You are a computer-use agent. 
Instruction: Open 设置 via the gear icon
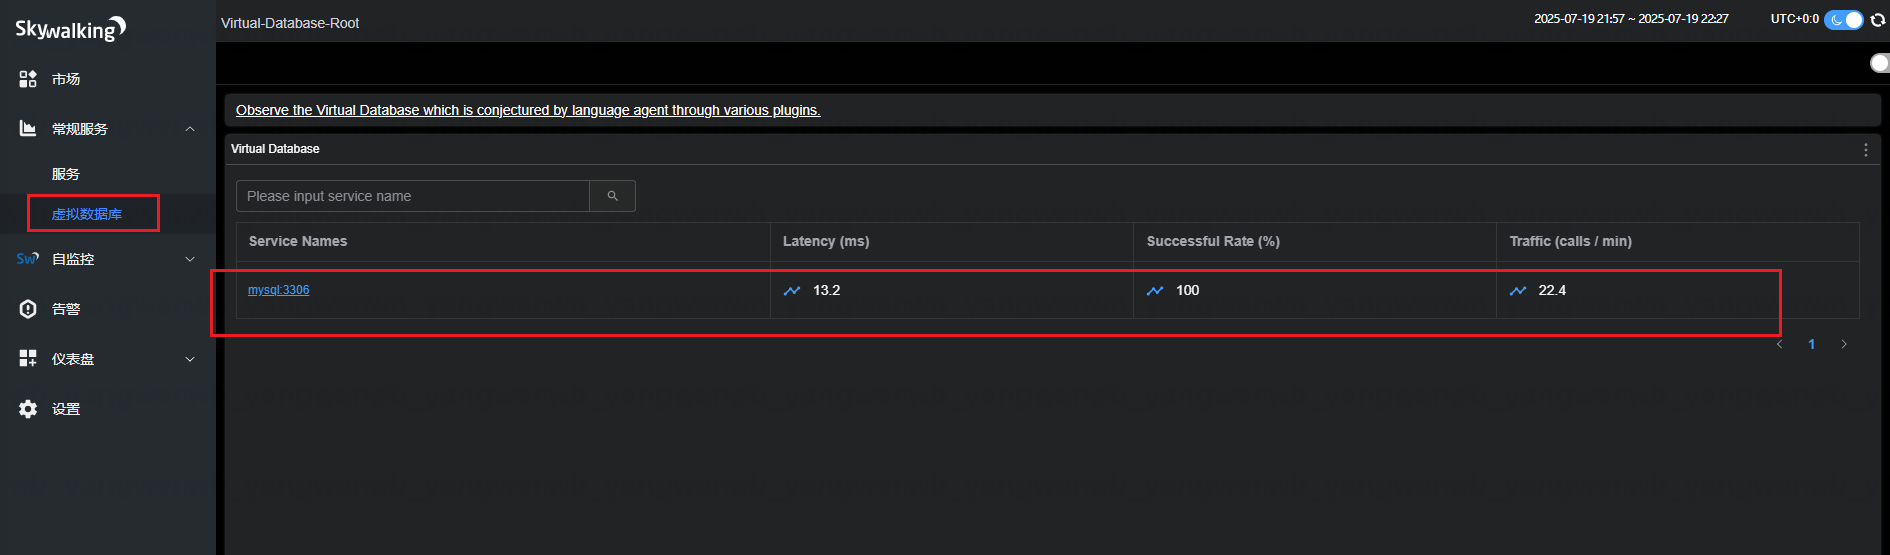click(28, 409)
